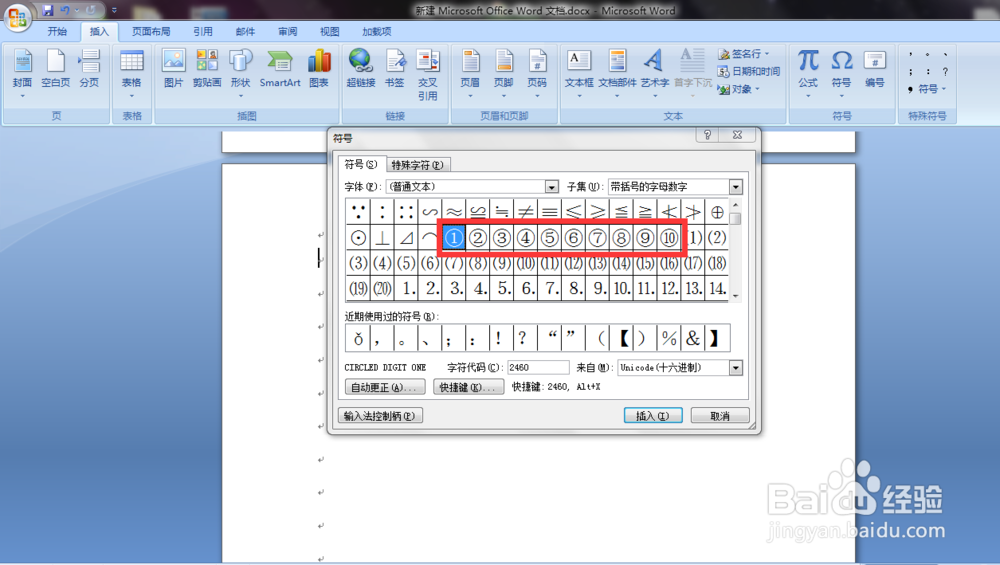The image size is (1000, 565).
Task: Select the circled digit ② symbol
Action: pos(477,238)
